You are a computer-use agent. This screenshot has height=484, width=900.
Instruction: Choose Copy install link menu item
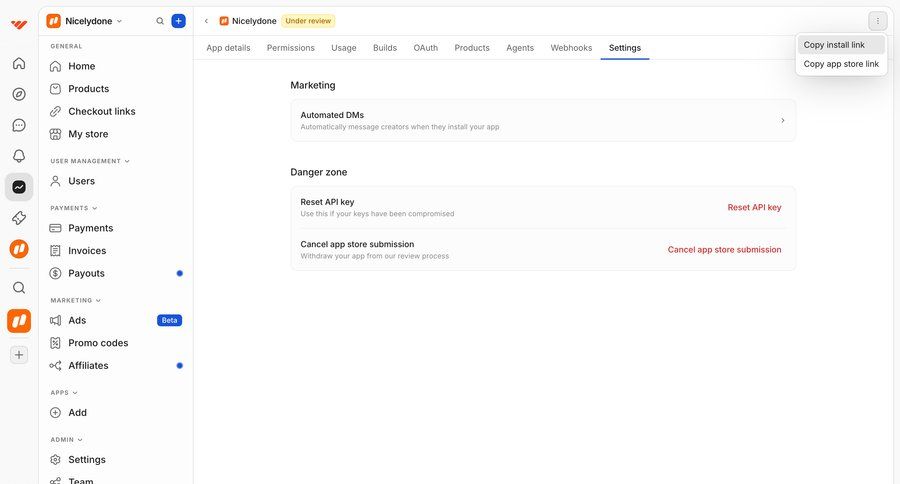tap(841, 45)
